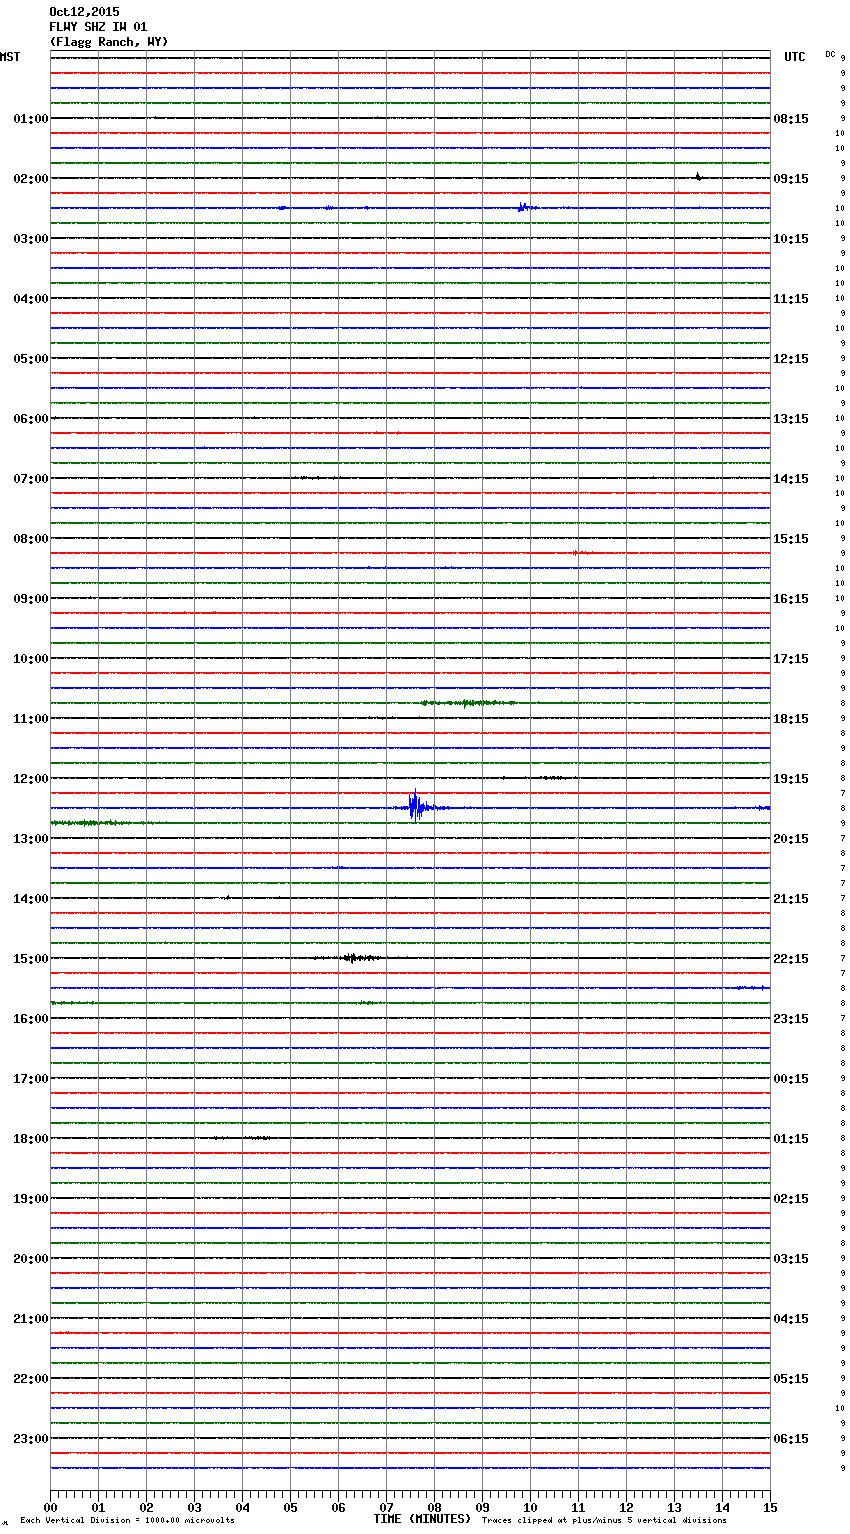
Task: Click the 08 minute tick label on the time axis
Action: click(434, 1507)
